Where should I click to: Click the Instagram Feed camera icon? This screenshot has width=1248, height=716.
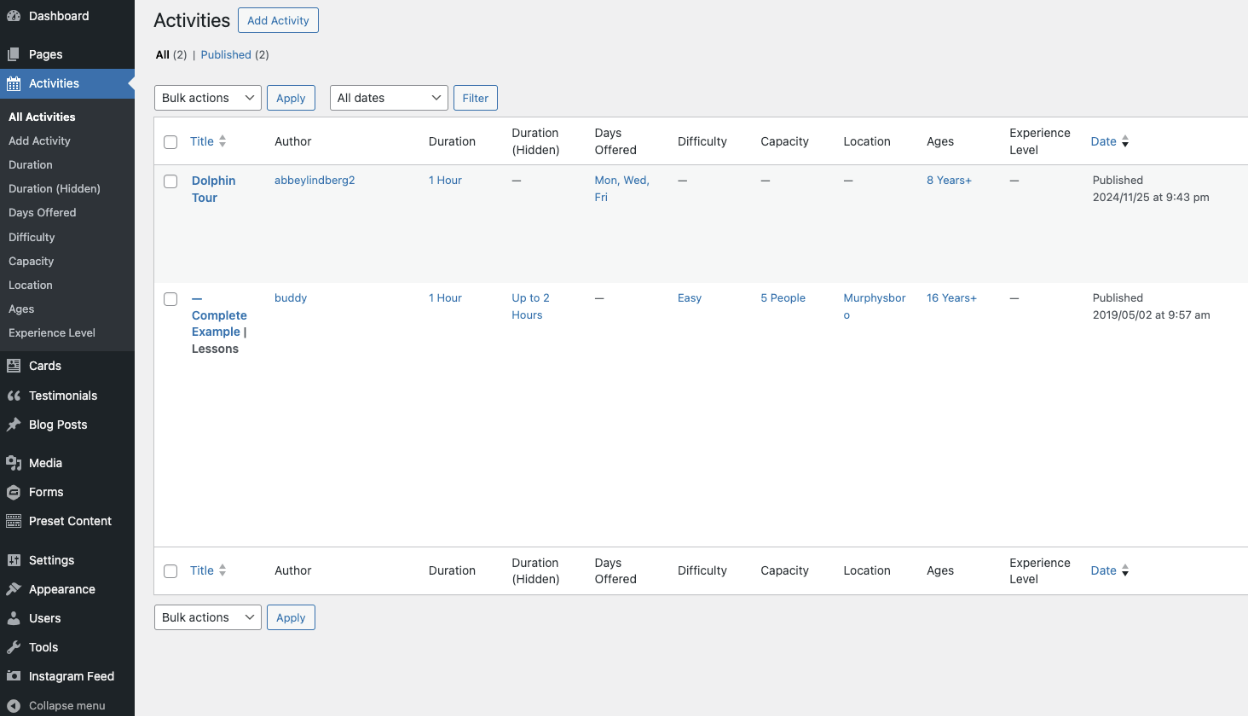[14, 676]
